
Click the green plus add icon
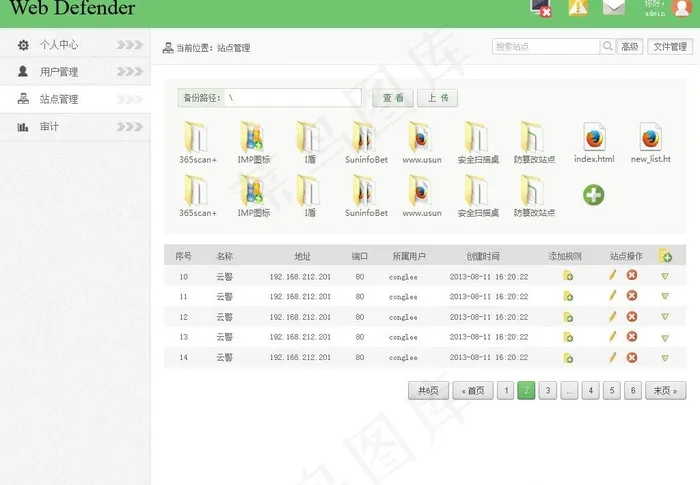[593, 195]
